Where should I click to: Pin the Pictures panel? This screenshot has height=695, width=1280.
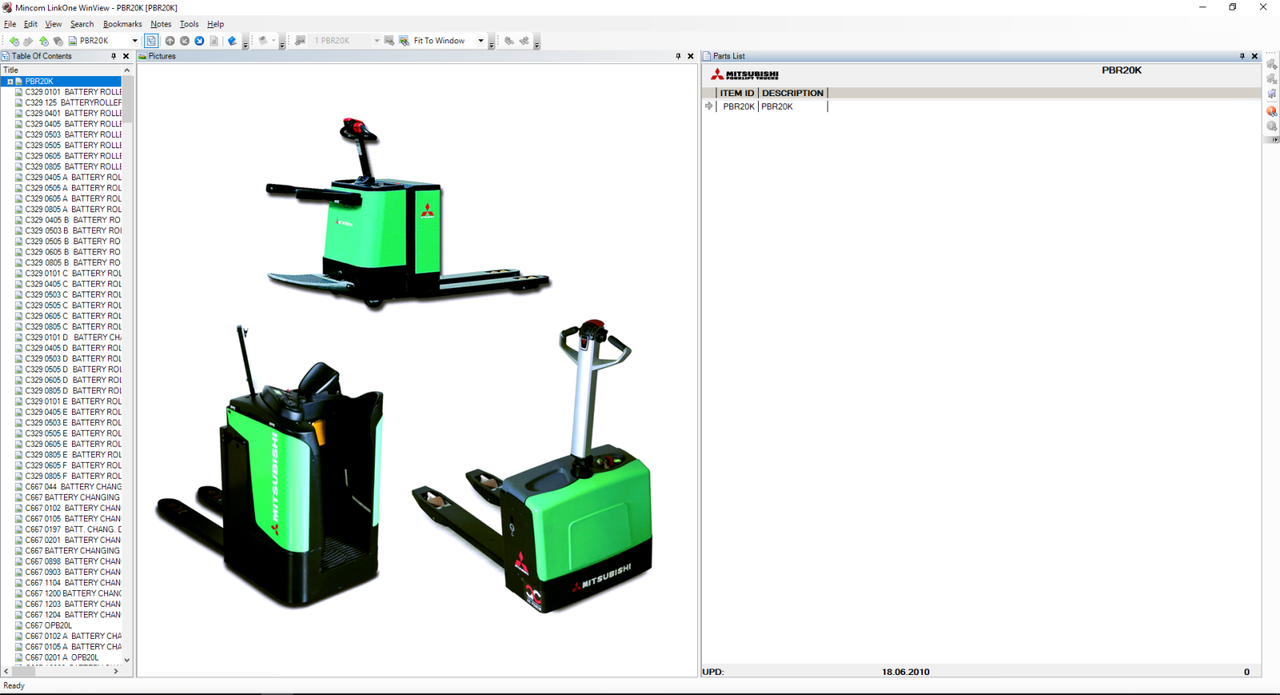(x=678, y=56)
